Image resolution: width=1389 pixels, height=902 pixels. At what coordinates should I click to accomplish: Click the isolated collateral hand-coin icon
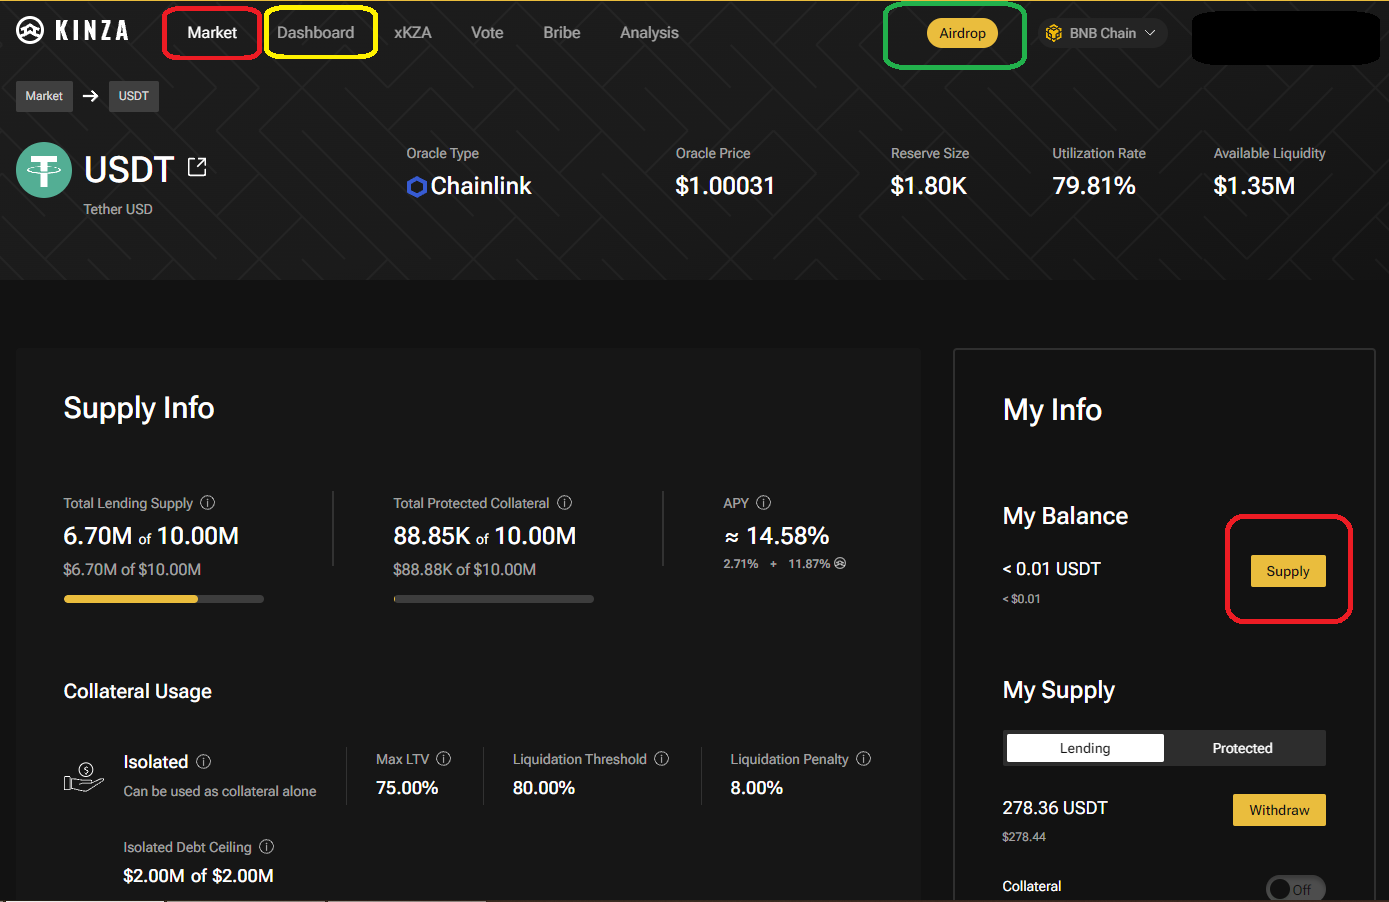pos(84,776)
